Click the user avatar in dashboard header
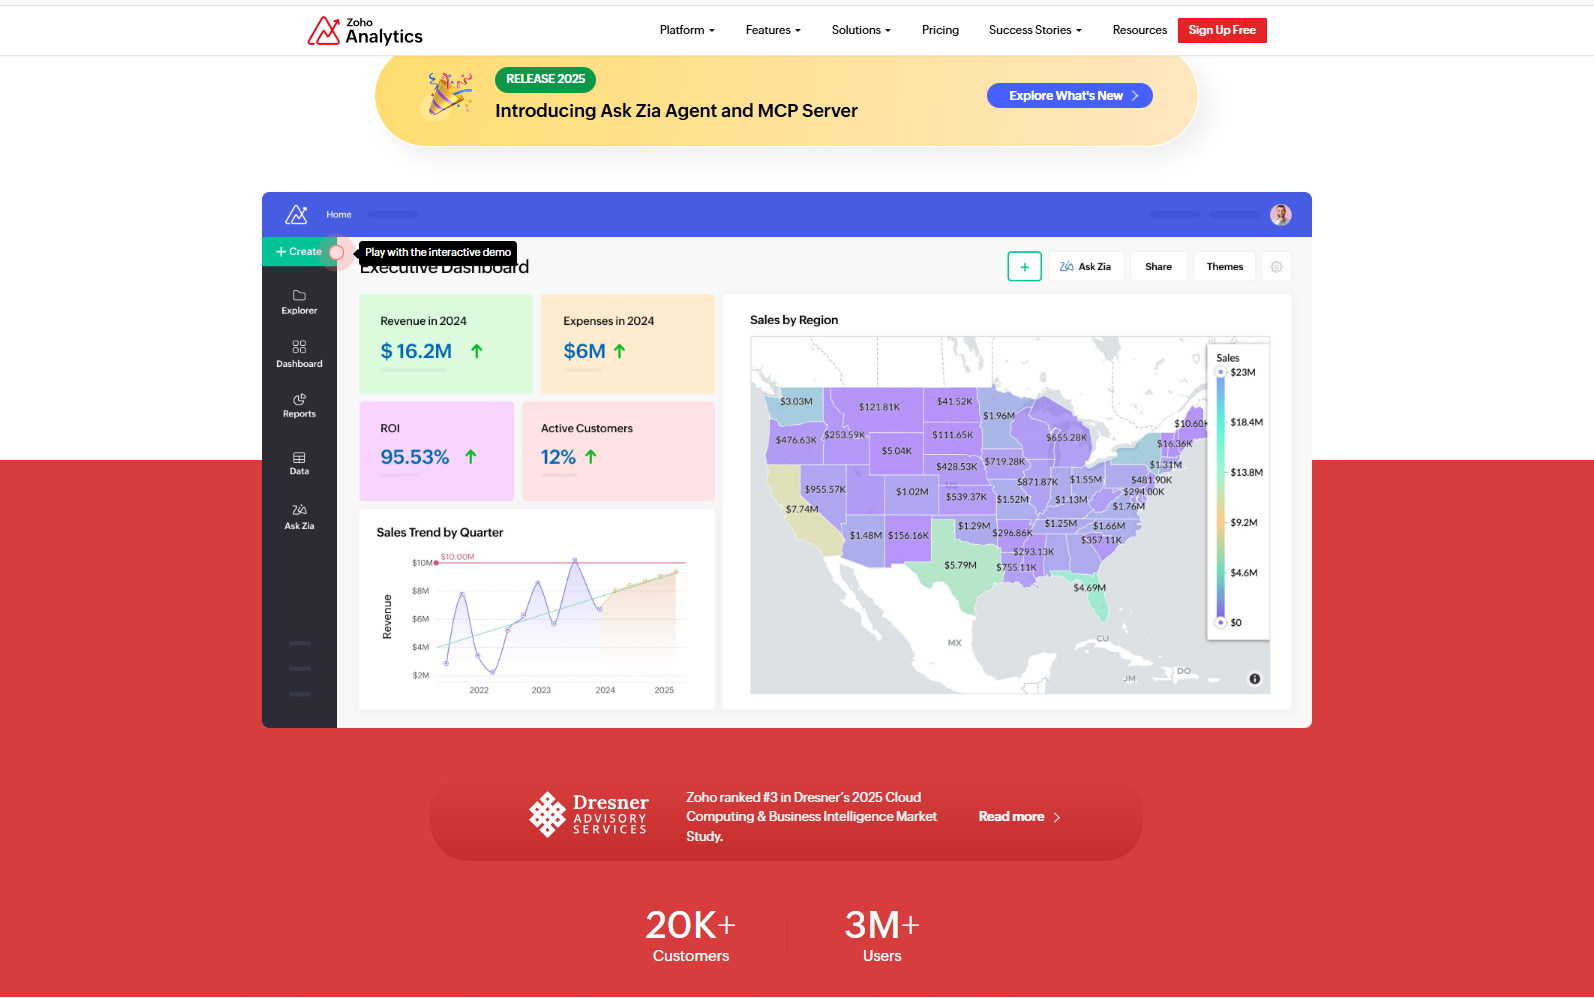Screen dimensions: 1594x998 [1281, 214]
